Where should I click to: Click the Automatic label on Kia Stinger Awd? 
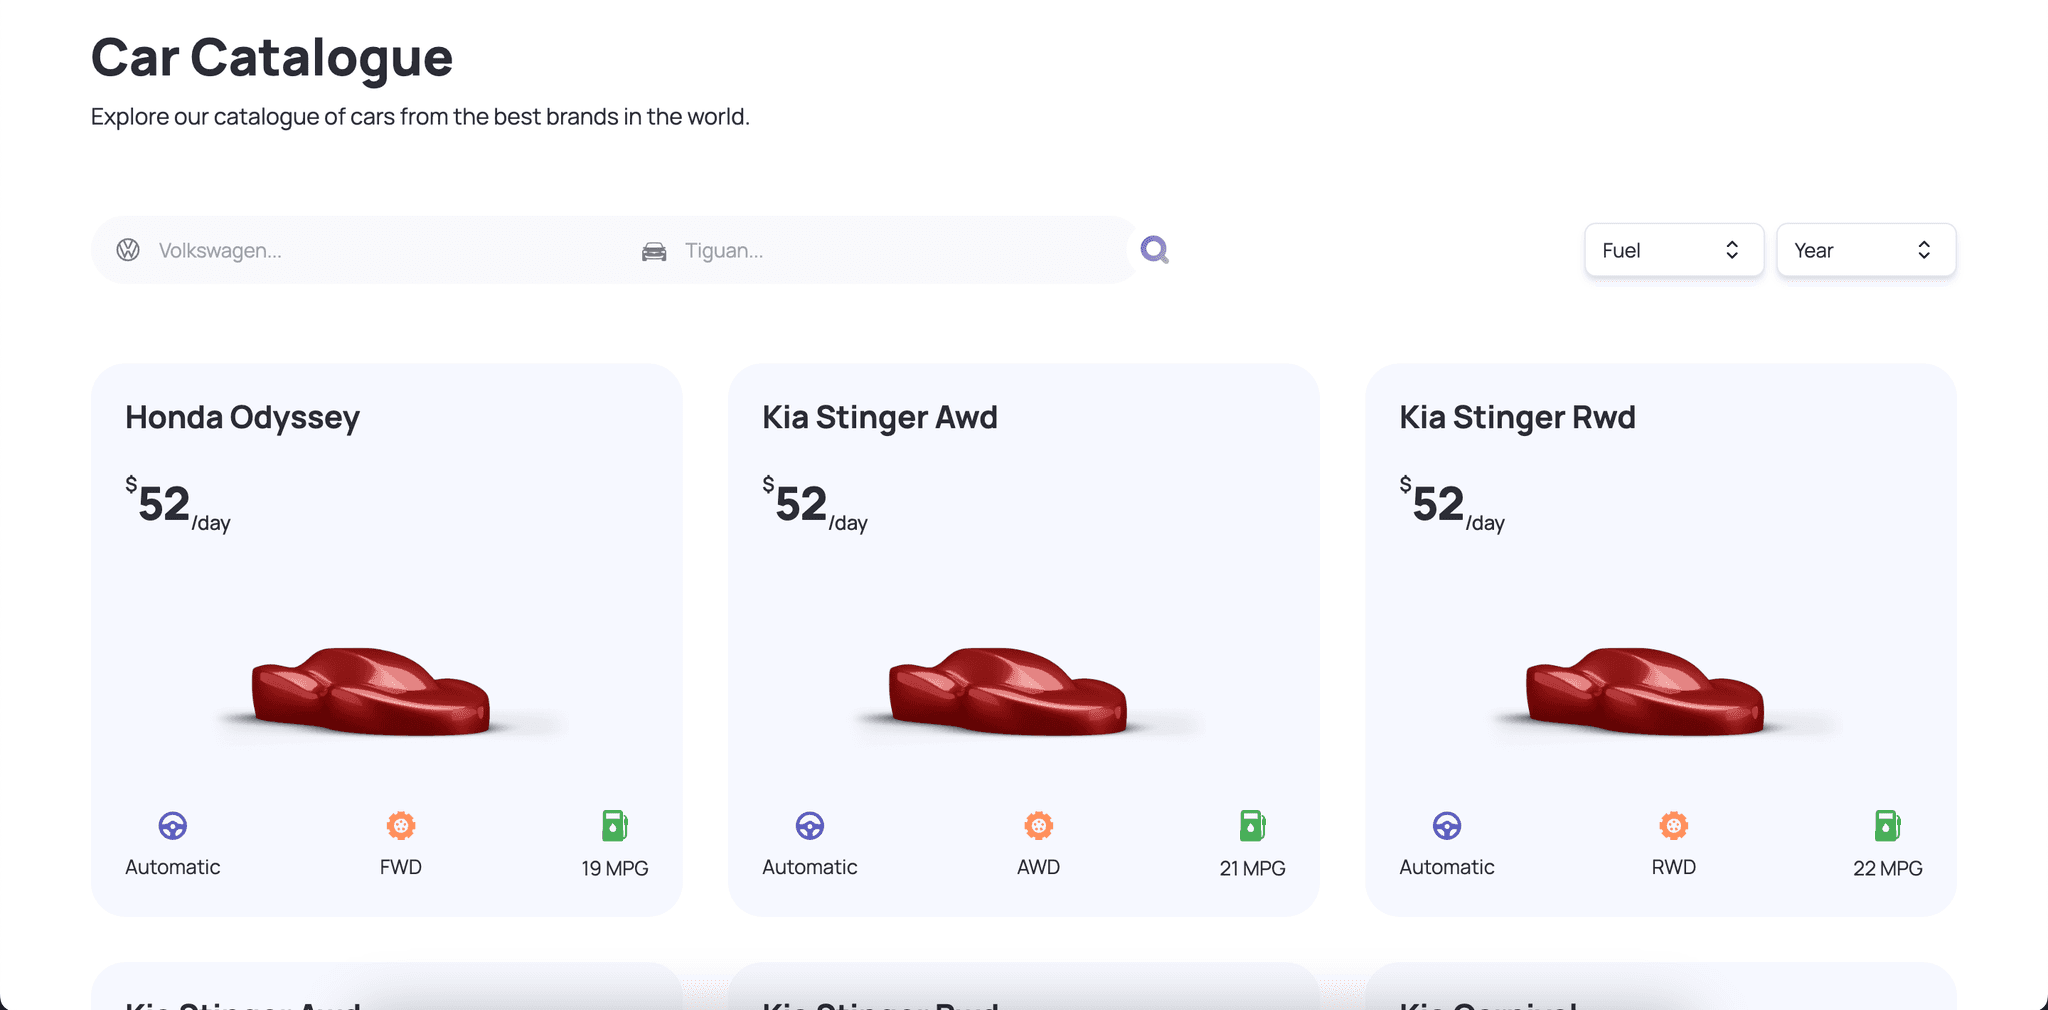click(809, 867)
